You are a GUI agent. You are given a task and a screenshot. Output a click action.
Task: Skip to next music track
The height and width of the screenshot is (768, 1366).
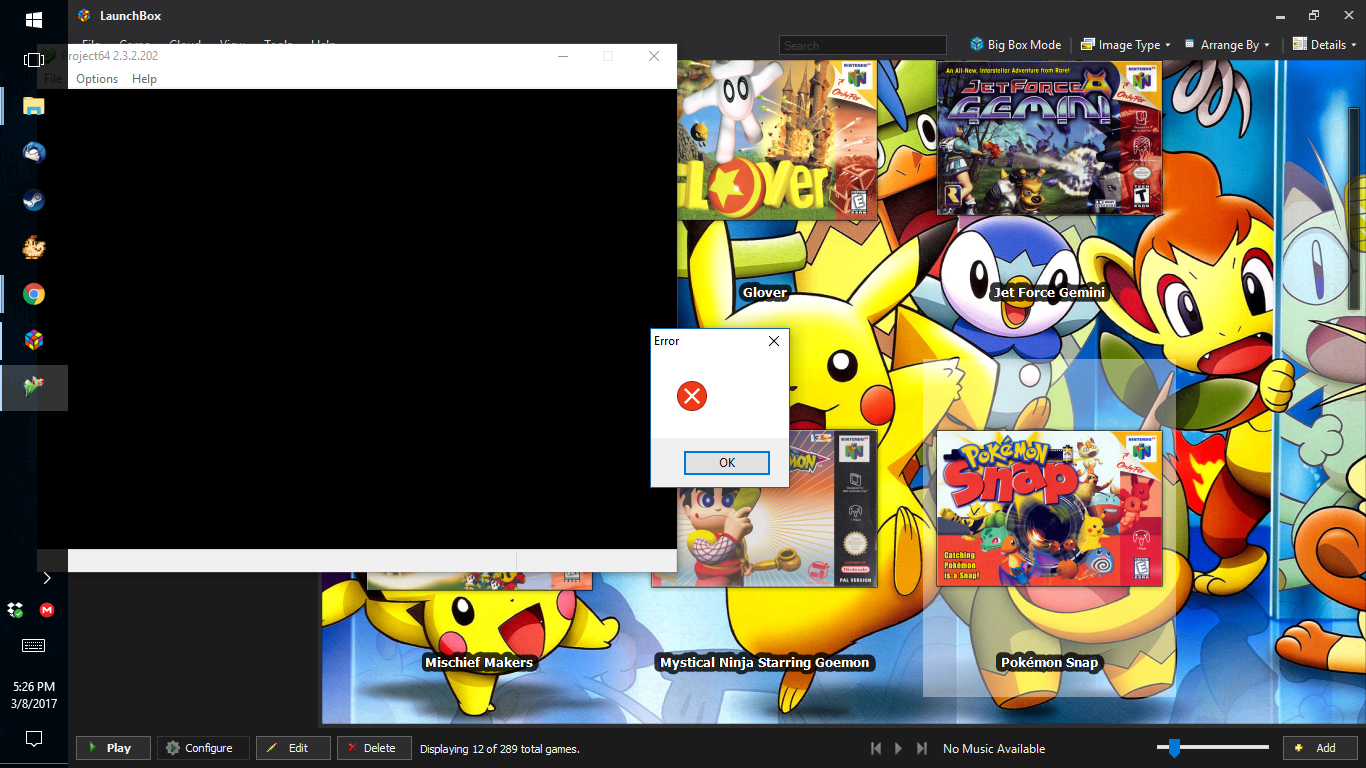point(921,748)
